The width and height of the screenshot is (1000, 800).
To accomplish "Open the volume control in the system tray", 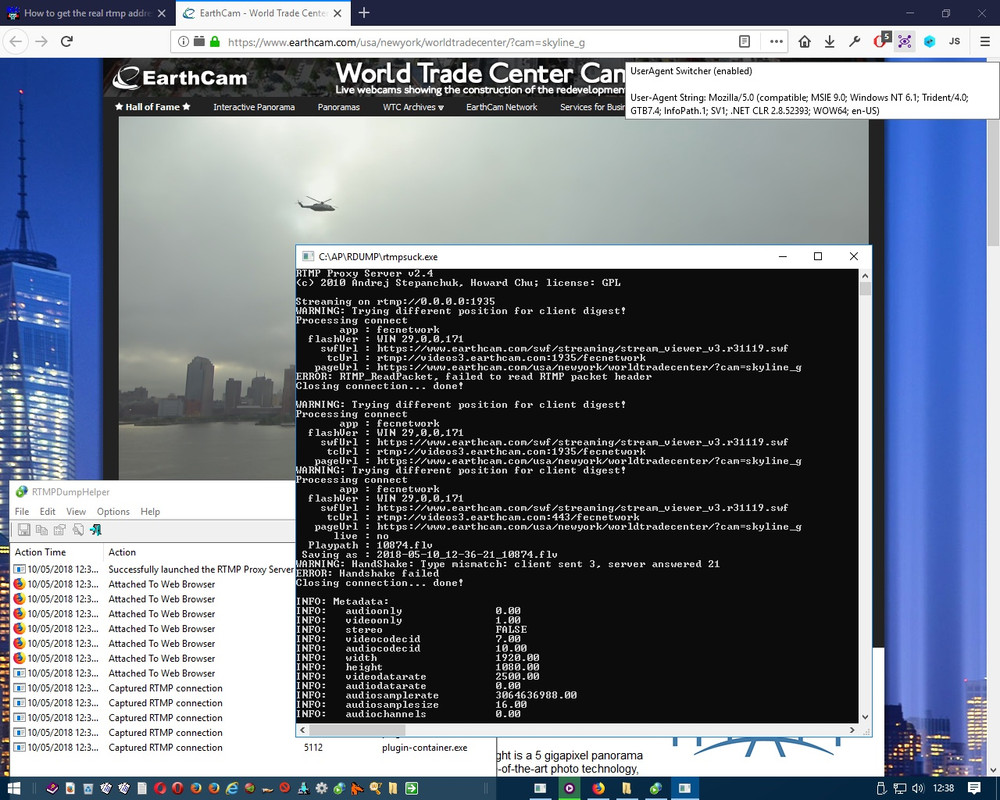I will tap(918, 789).
